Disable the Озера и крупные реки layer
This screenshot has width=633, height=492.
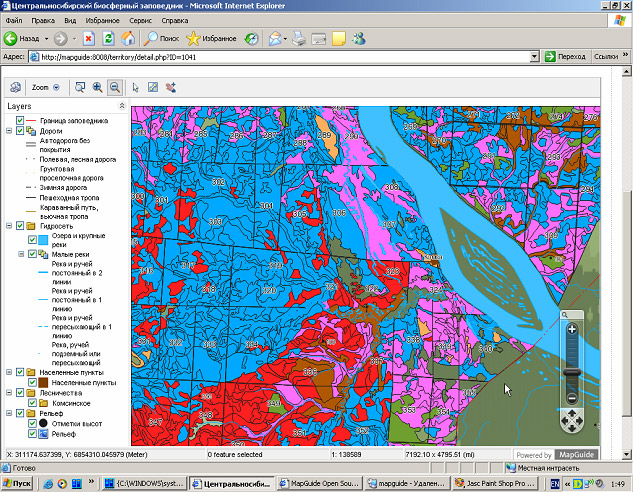click(32, 239)
